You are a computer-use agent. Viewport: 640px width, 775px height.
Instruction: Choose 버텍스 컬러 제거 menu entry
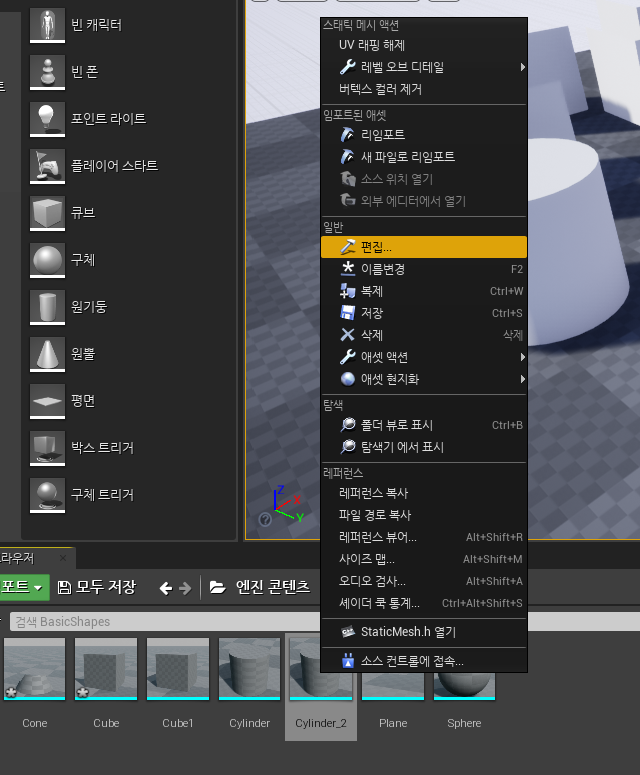(424, 89)
